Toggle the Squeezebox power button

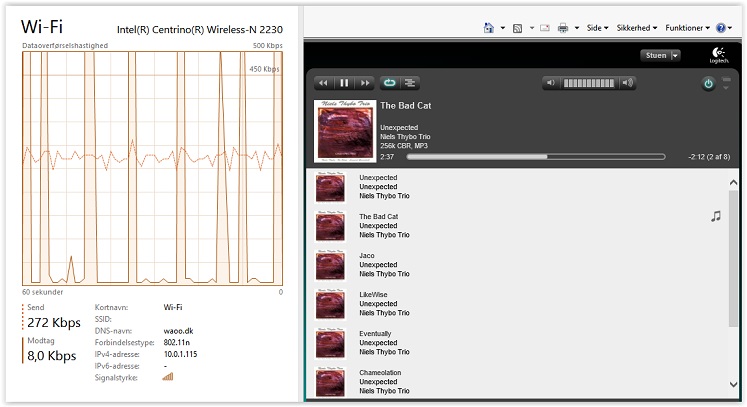click(x=708, y=84)
